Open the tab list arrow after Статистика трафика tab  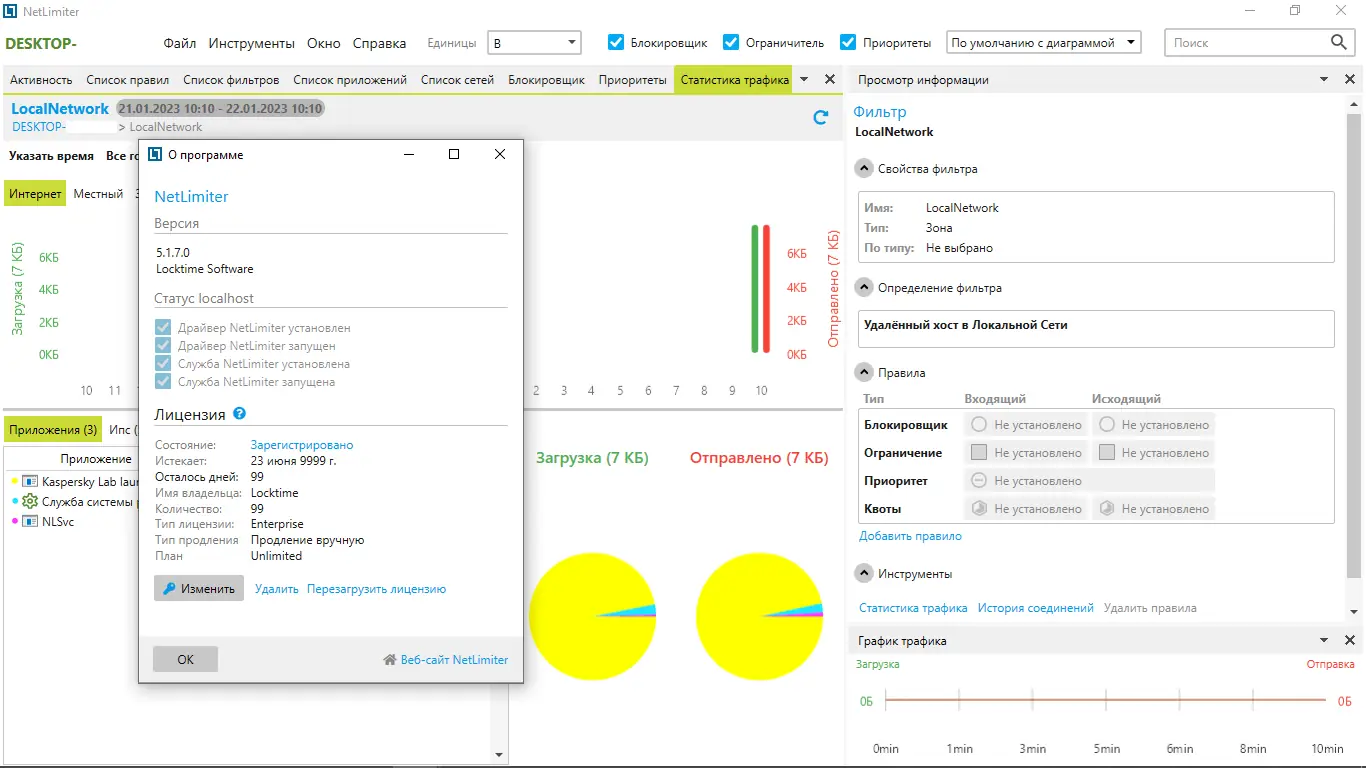point(805,80)
